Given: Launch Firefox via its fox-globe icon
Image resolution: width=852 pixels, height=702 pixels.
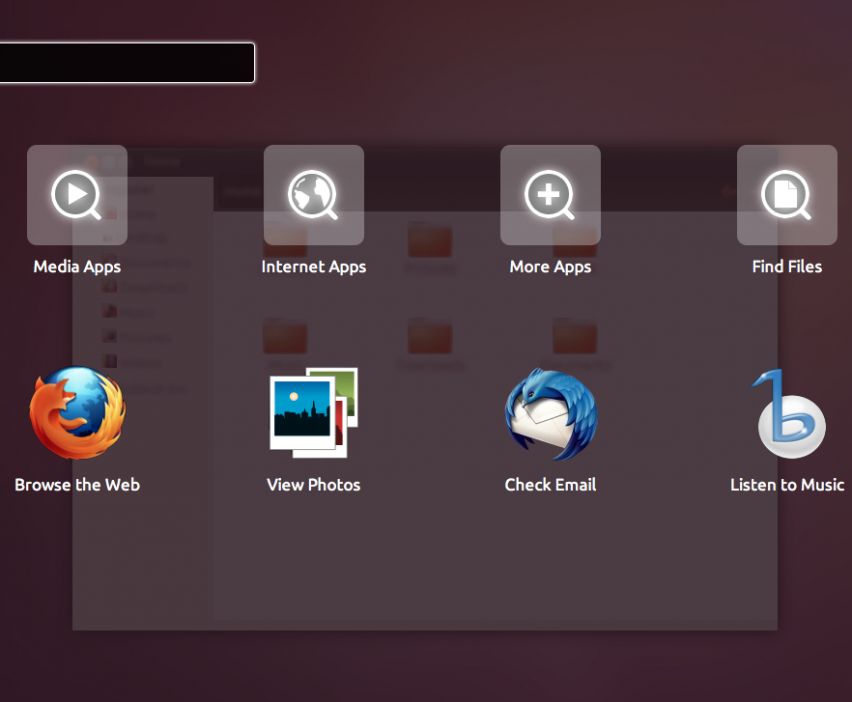Looking at the screenshot, I should point(77,413).
